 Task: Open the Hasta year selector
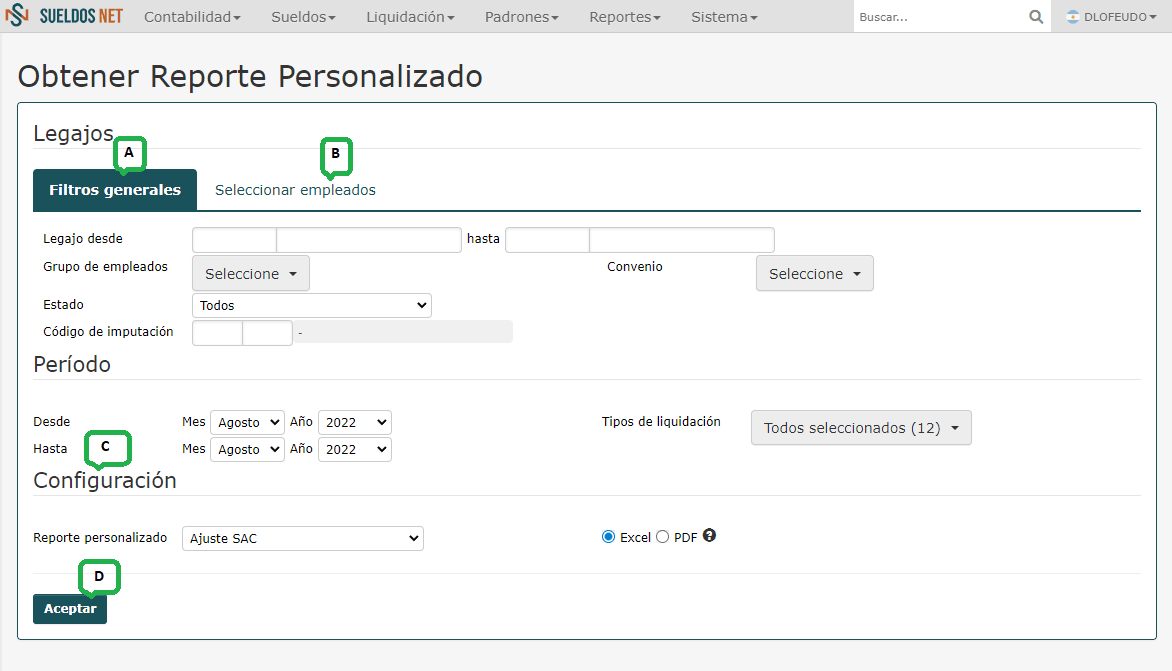[354, 450]
